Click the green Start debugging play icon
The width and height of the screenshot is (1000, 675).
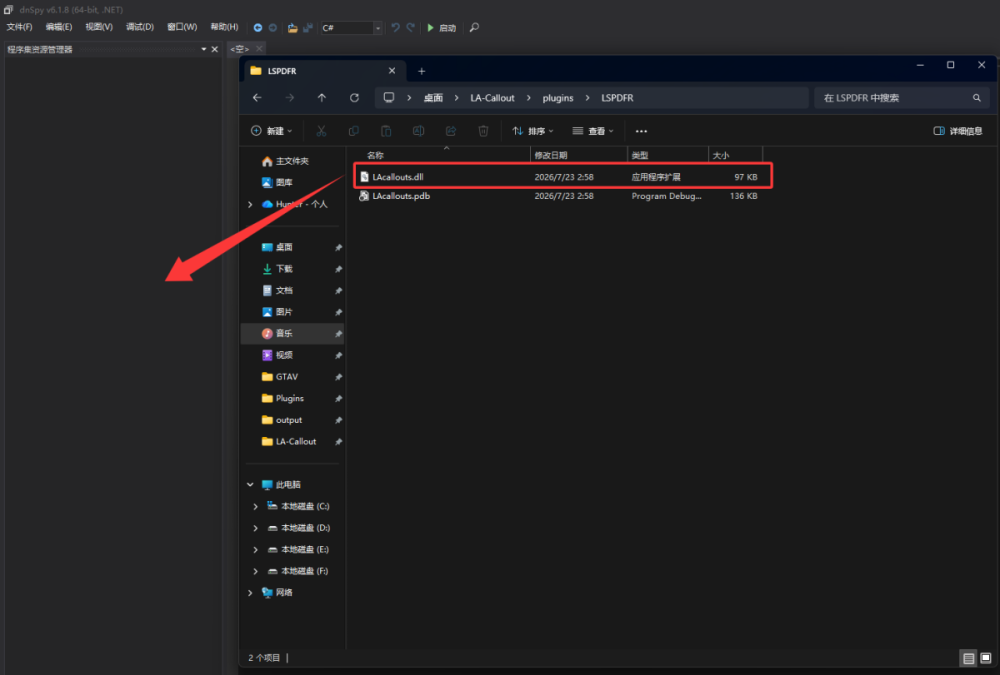[430, 27]
